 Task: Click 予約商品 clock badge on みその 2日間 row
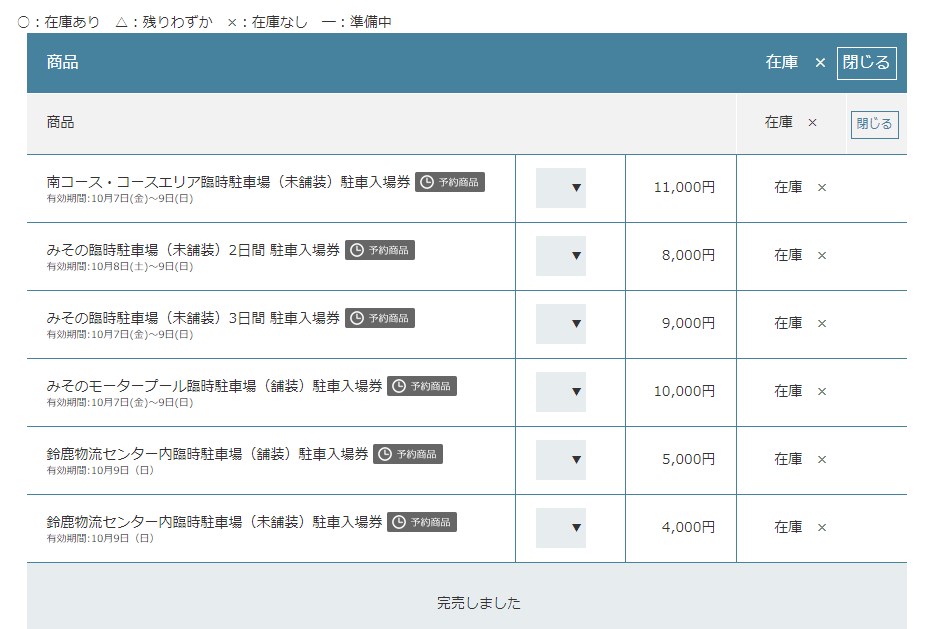pos(380,250)
